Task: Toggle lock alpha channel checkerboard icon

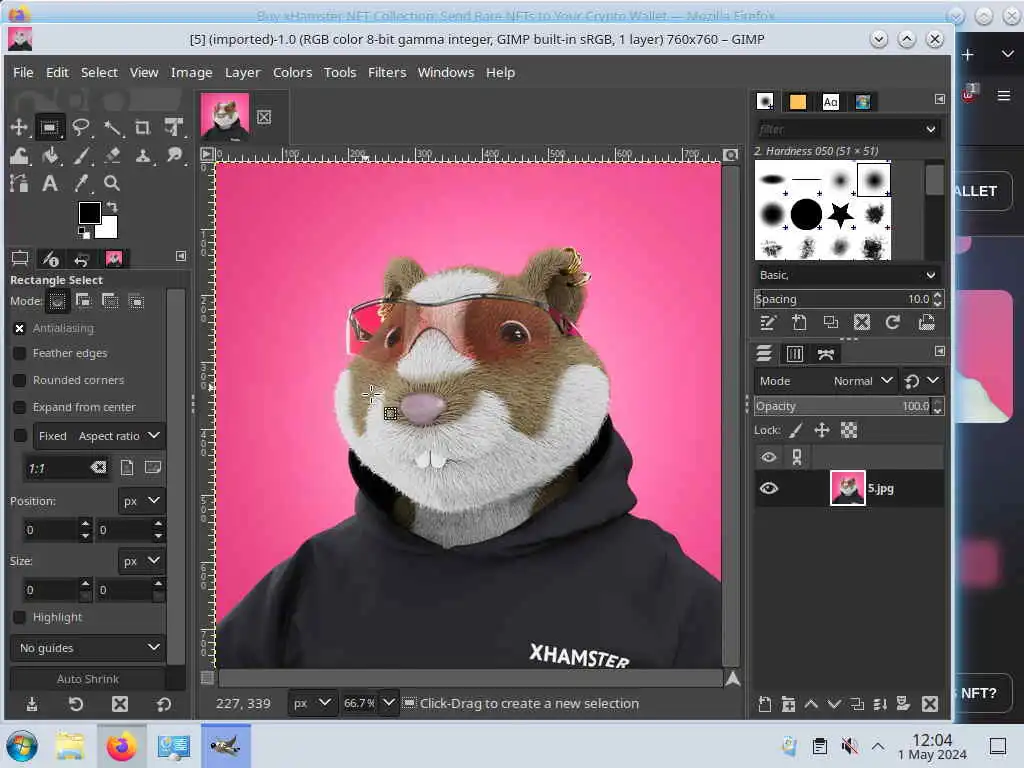Action: (x=848, y=430)
